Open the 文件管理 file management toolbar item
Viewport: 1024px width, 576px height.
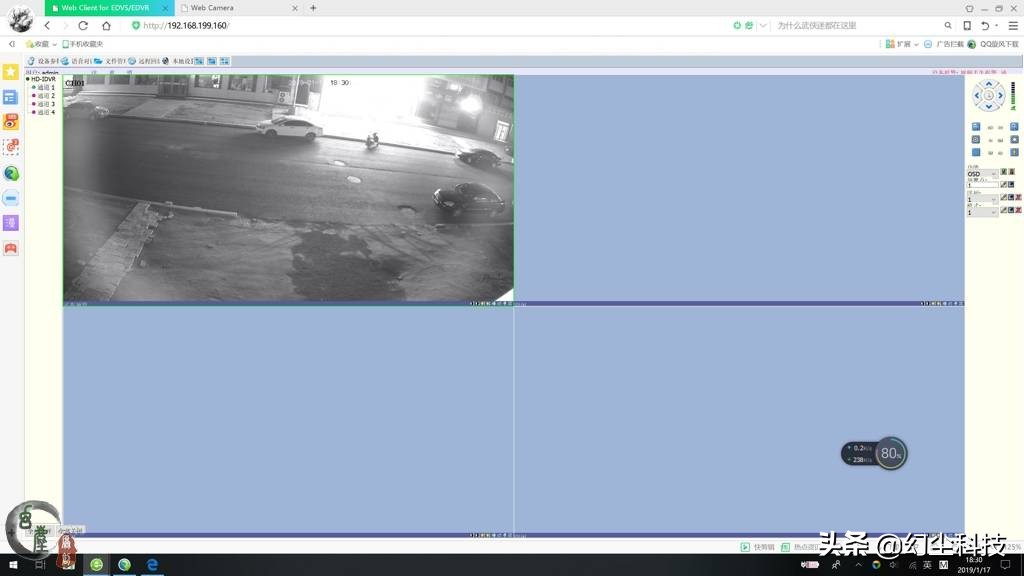point(110,61)
